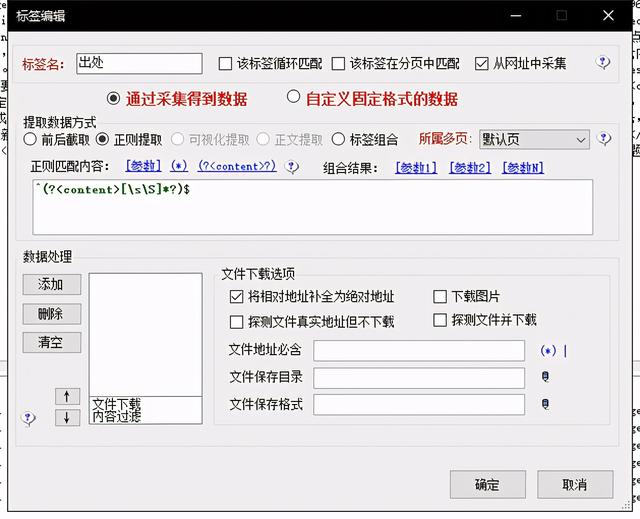The height and width of the screenshot is (519, 640).
Task: Click icon next to 文件保存目录 field
Action: pyautogui.click(x=546, y=378)
